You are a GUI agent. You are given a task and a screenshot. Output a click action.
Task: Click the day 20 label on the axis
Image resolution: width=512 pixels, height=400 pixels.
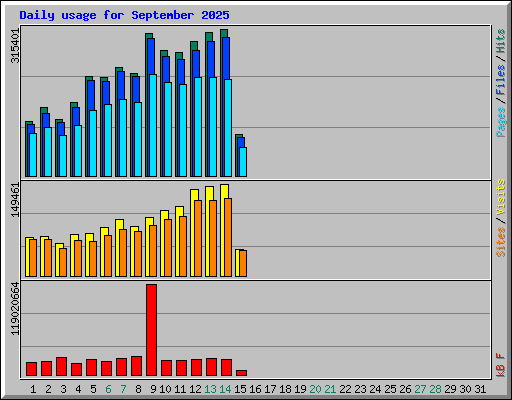(x=315, y=389)
